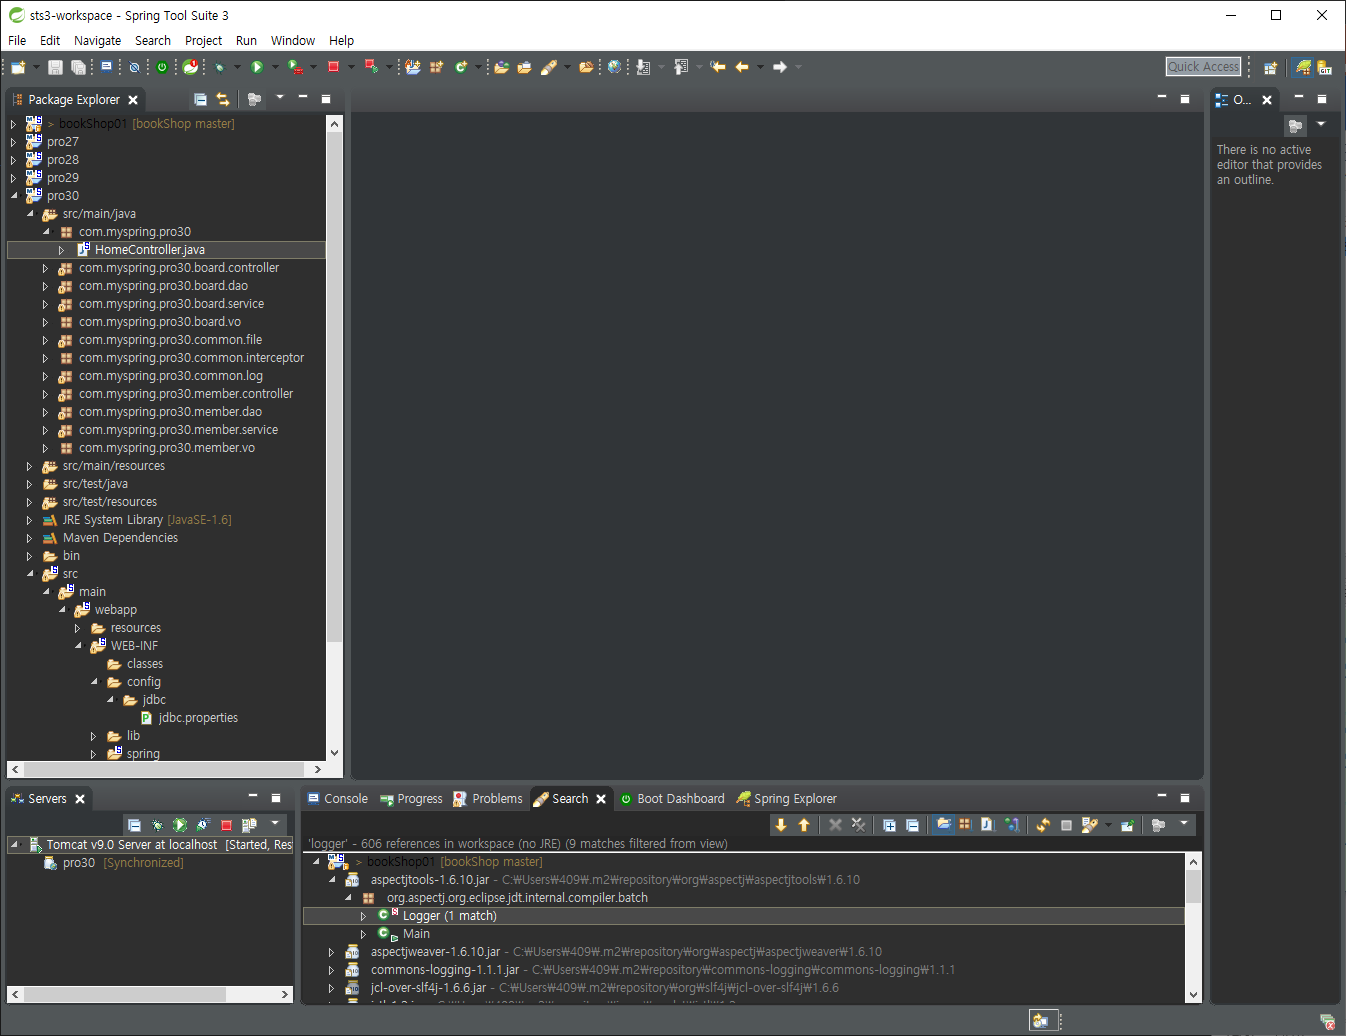Click the New wizard icon in the toolbar
1346x1036 pixels.
19,67
